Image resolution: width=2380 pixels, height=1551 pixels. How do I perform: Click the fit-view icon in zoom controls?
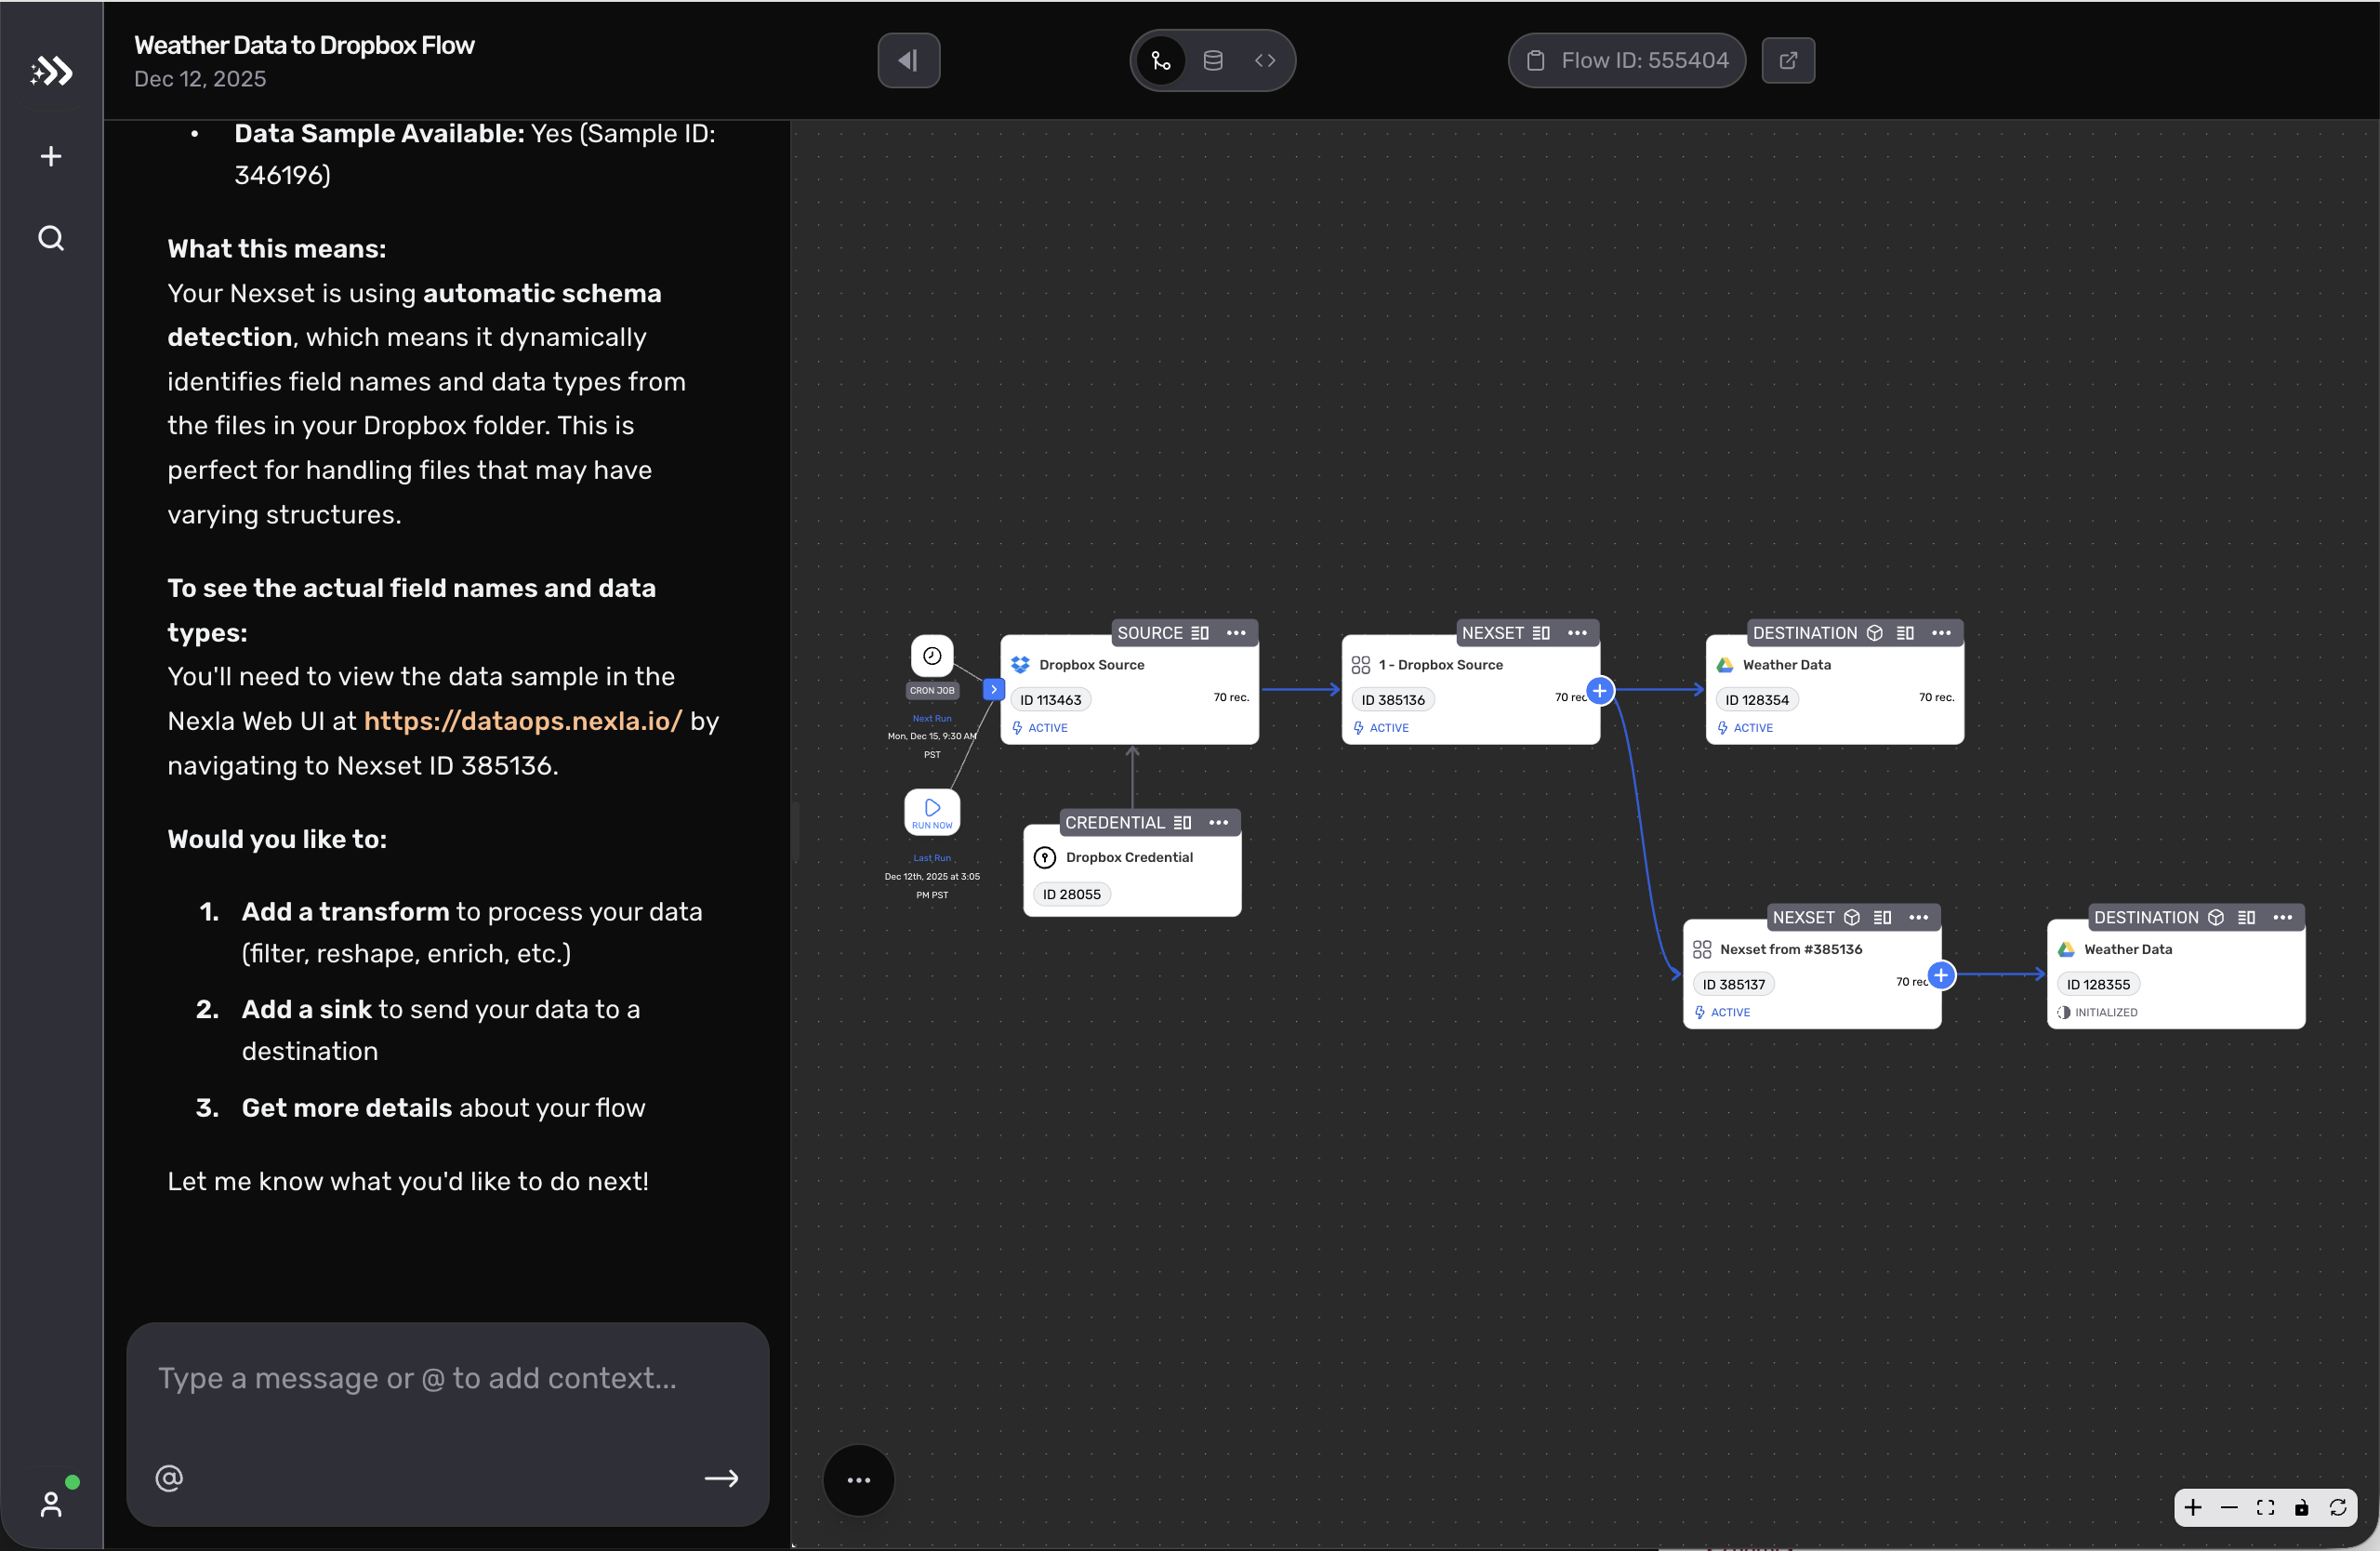coord(2265,1508)
